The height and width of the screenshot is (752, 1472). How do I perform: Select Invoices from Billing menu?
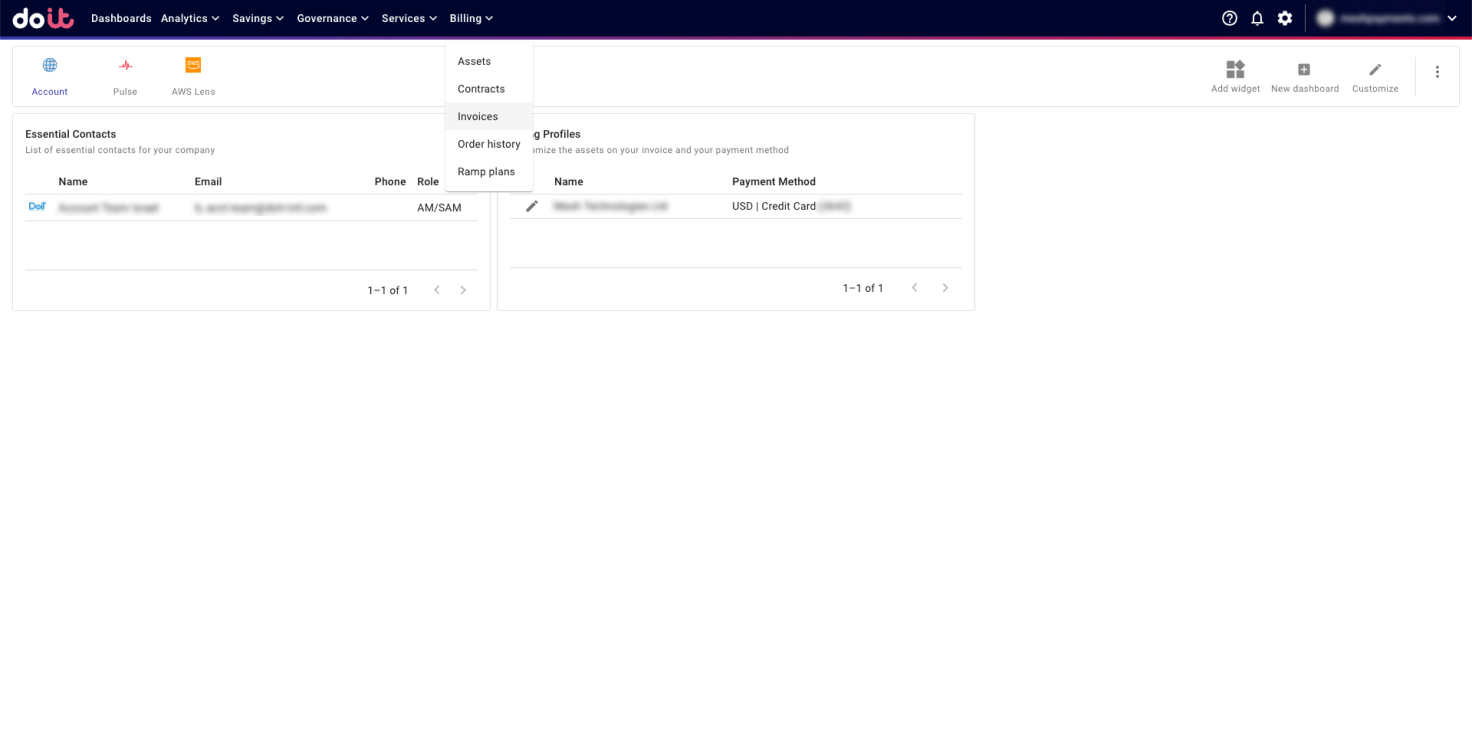point(478,117)
